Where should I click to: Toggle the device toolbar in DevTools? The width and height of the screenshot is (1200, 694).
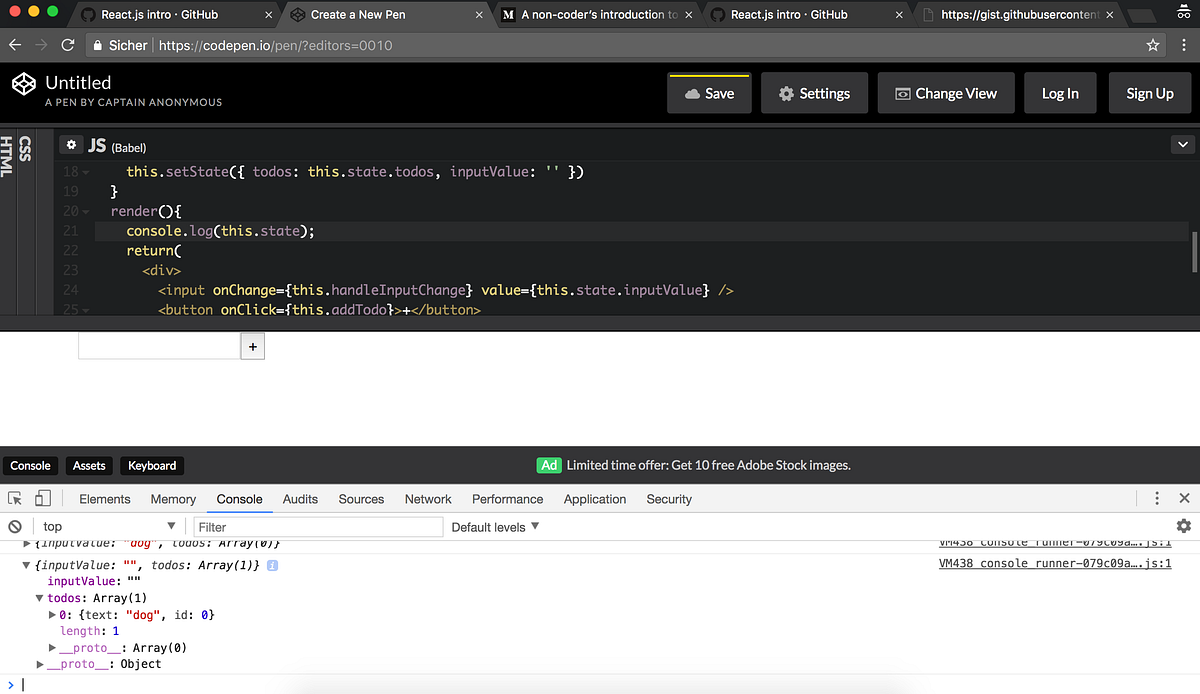pos(41,498)
